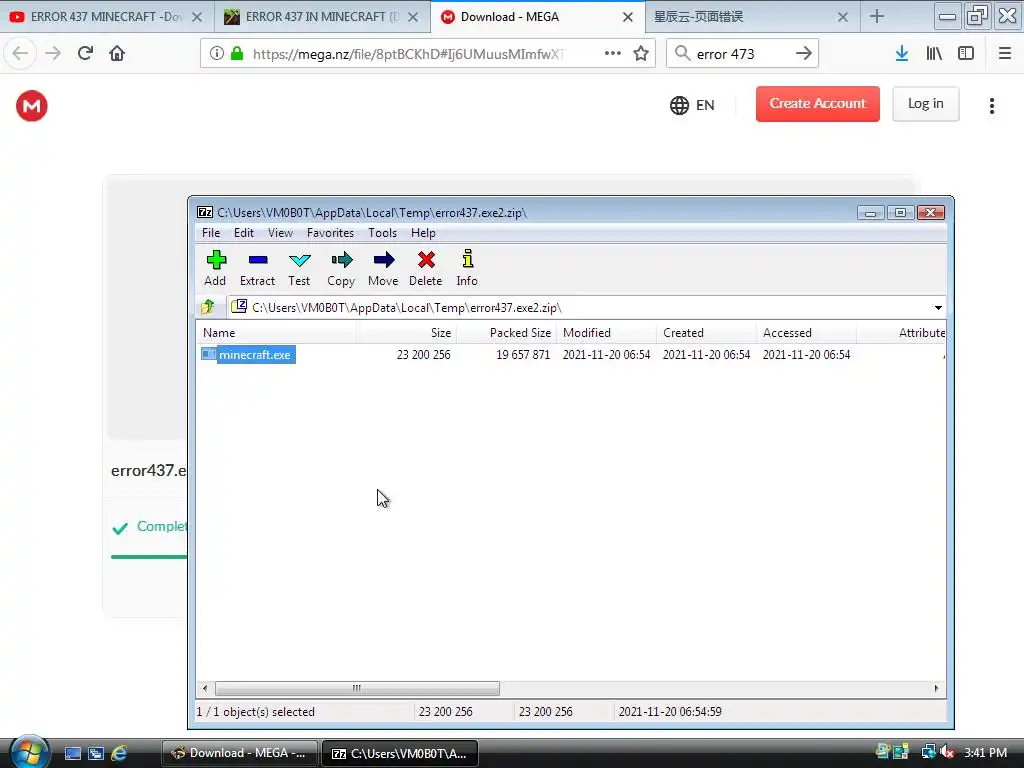Open the Firefox hamburger menu

1005,54
